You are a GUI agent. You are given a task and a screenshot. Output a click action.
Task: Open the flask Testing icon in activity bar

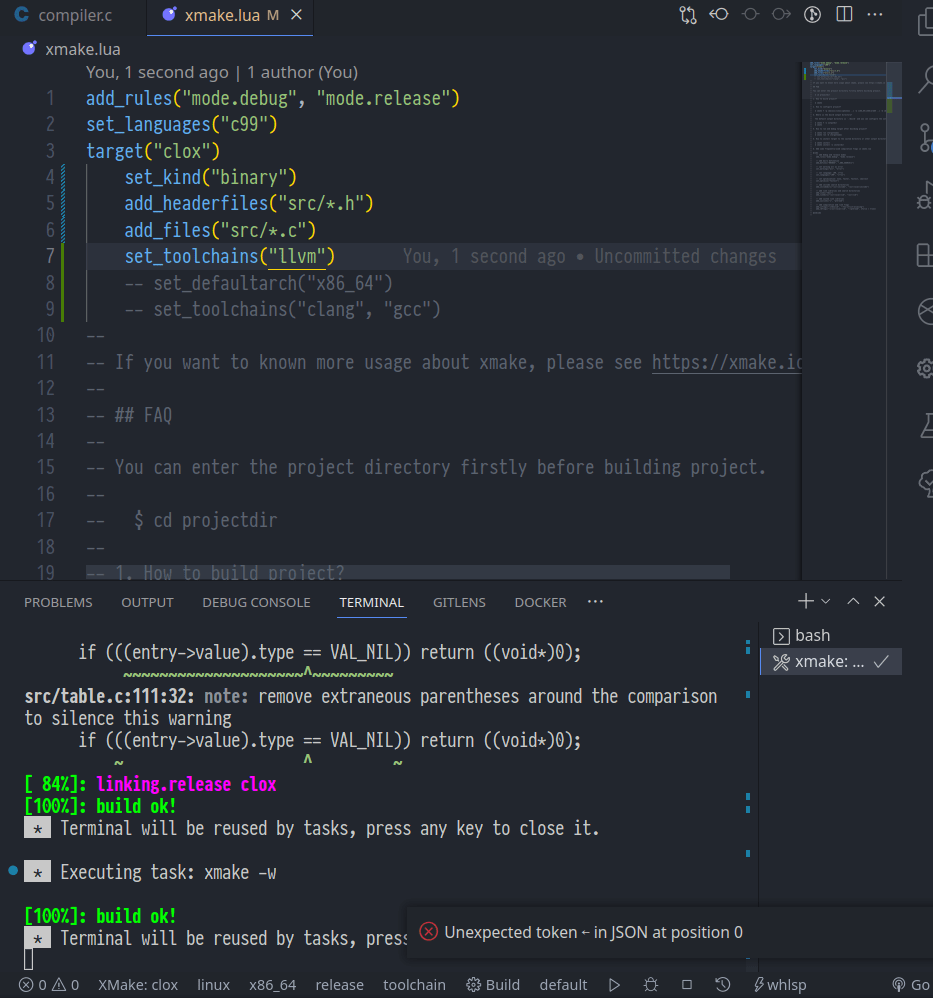click(x=925, y=425)
